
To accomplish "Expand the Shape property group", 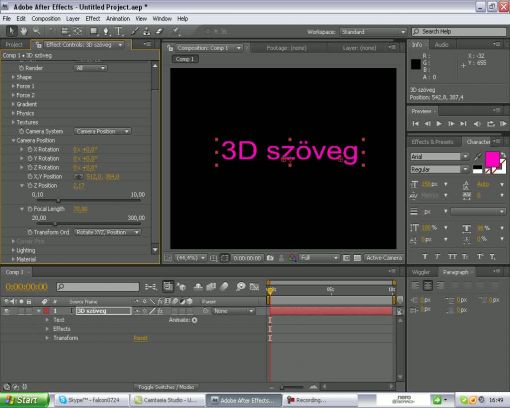I will pos(13,77).
